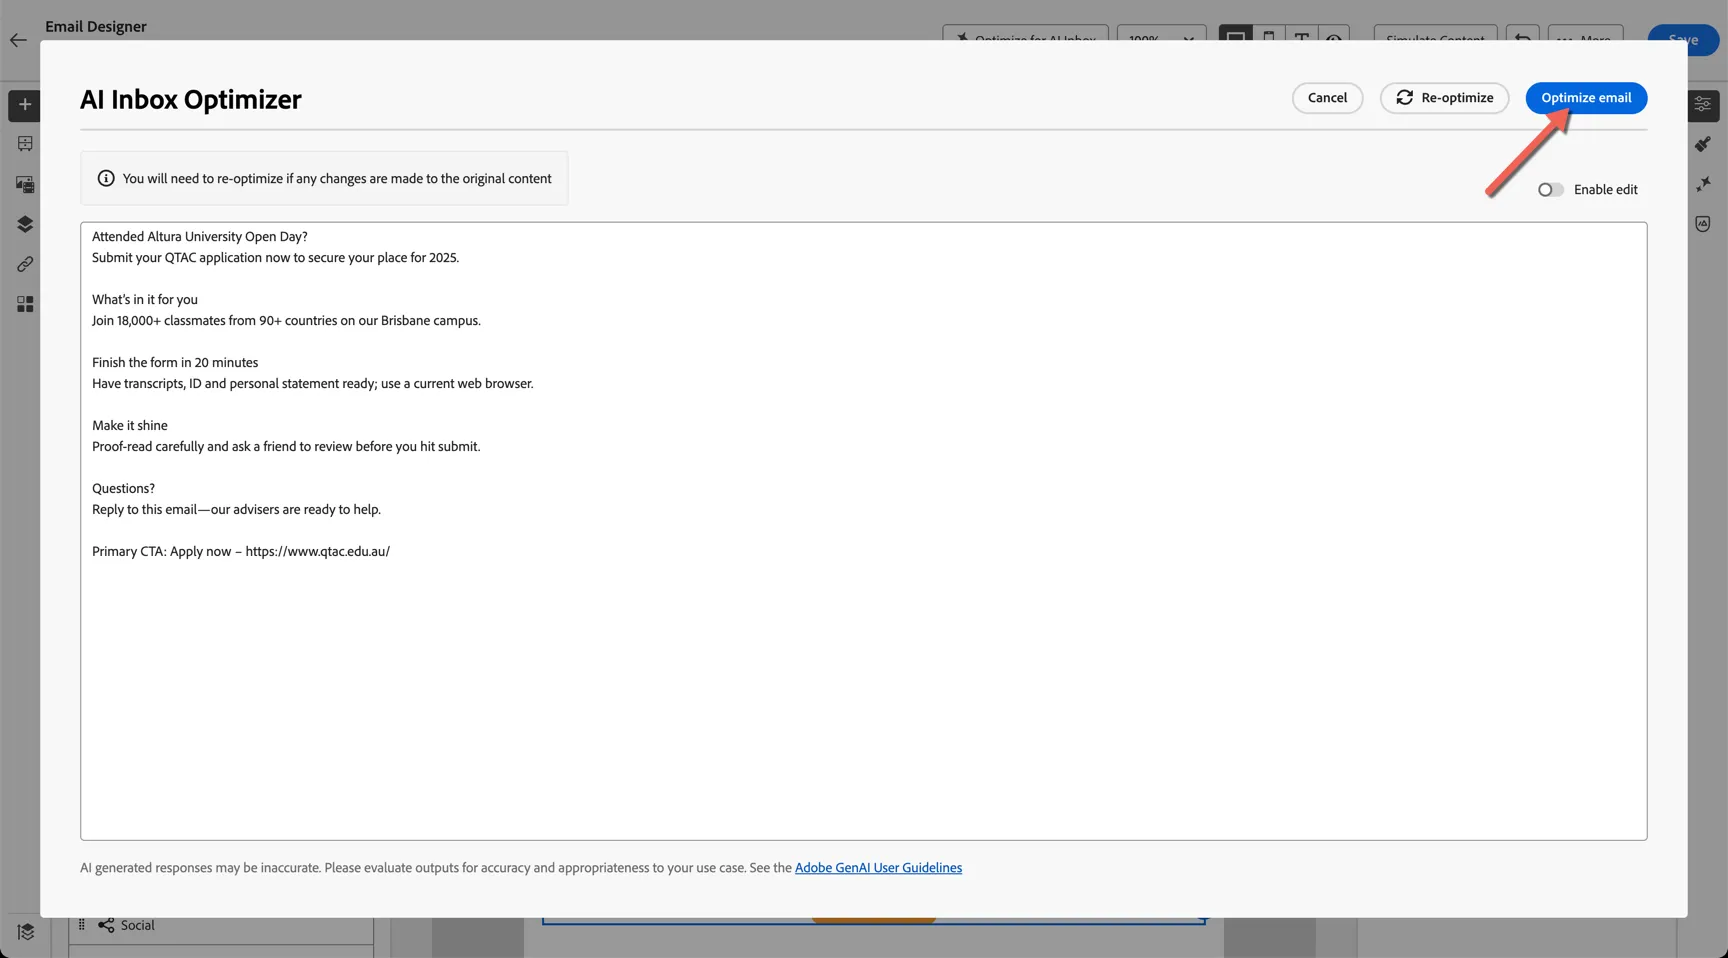This screenshot has height=958, width=1728.
Task: Click the 'Finish the form in 20 minutes' line
Action: tap(175, 363)
